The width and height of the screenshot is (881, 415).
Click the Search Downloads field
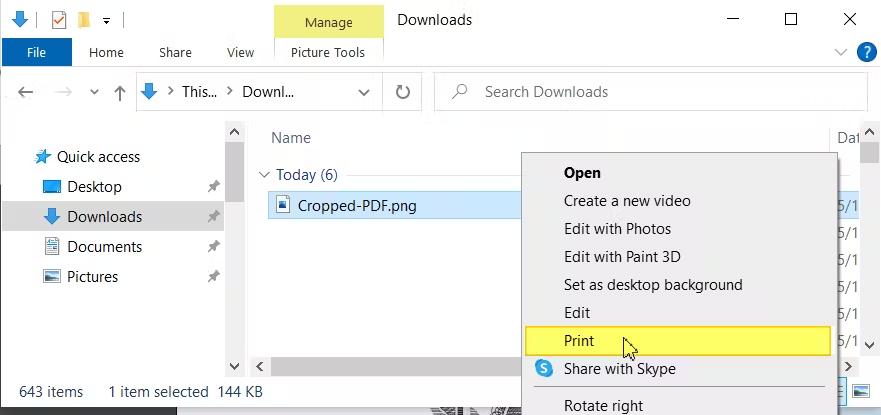(x=650, y=92)
